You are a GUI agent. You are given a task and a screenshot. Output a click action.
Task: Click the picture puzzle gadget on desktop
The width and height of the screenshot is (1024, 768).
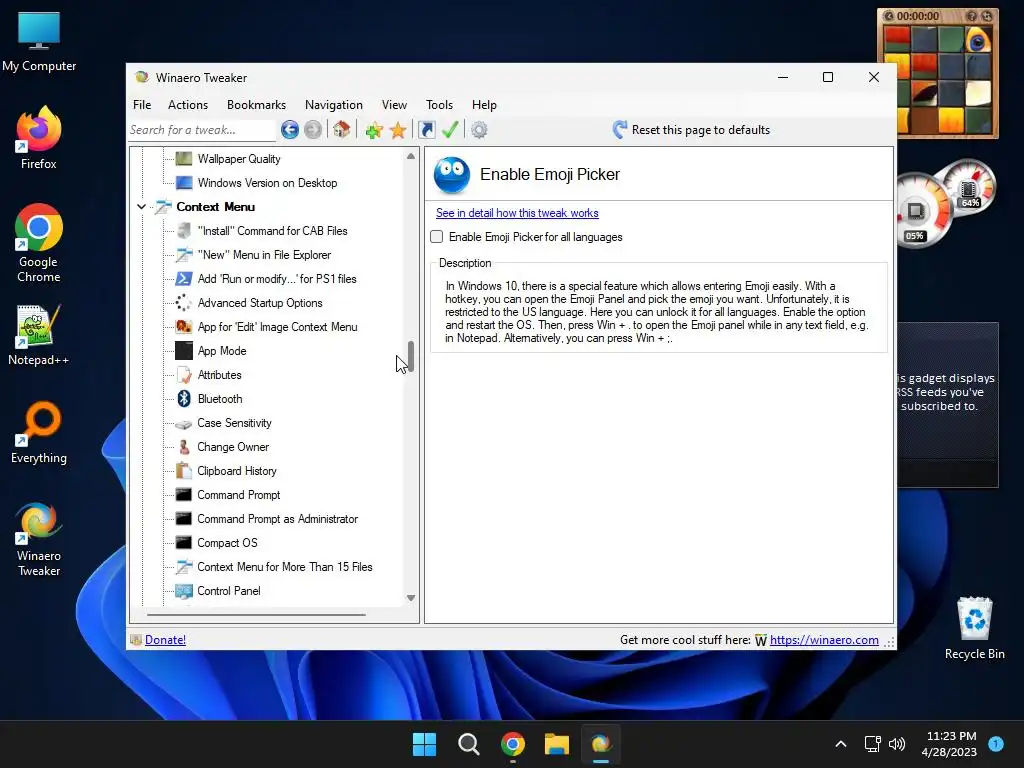pos(938,74)
